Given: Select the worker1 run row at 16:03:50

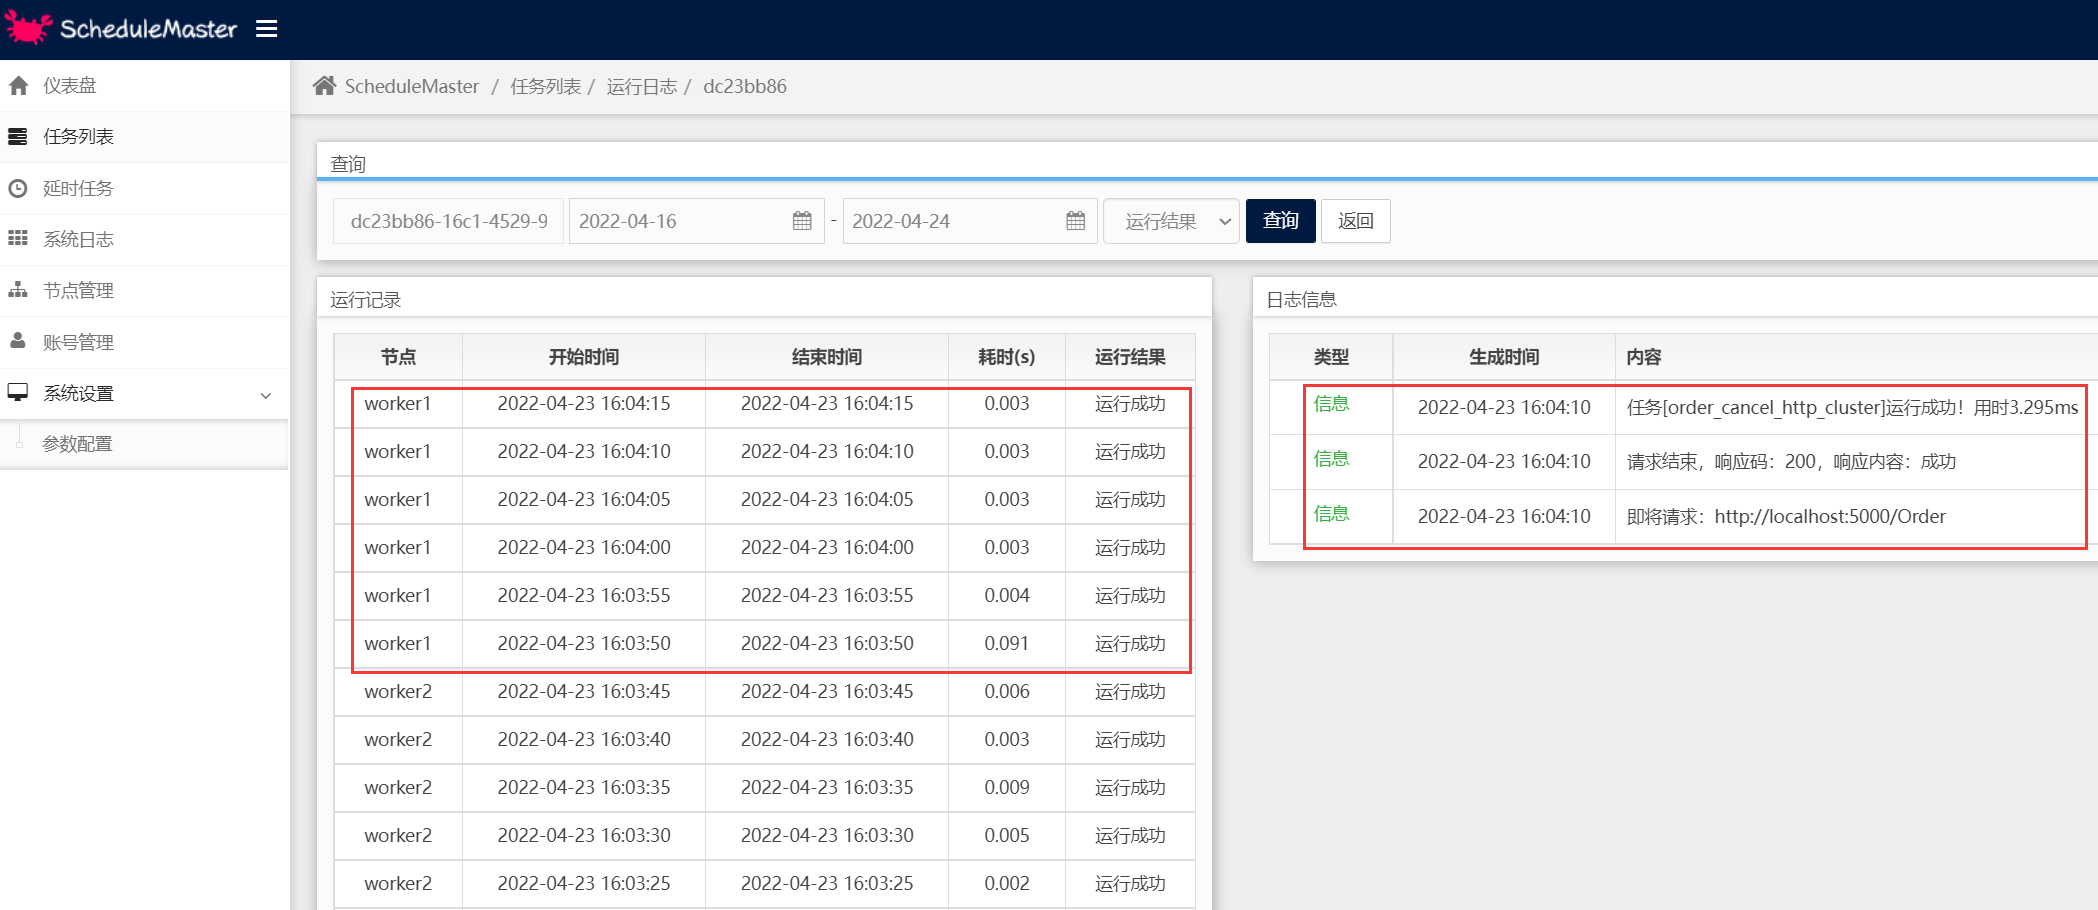Looking at the screenshot, I should click(x=765, y=644).
